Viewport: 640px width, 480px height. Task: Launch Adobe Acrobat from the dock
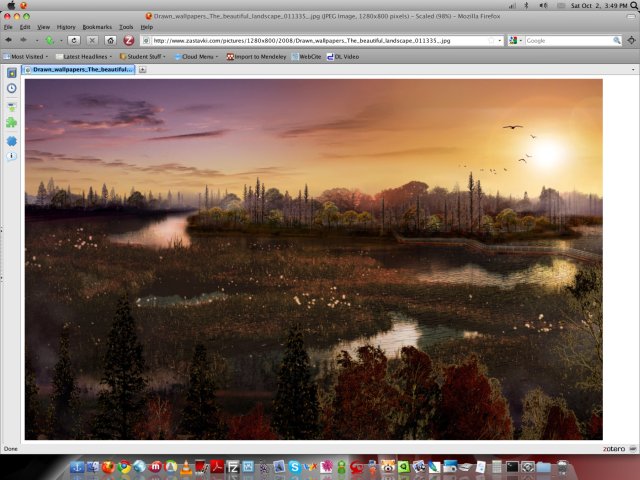(x=217, y=467)
